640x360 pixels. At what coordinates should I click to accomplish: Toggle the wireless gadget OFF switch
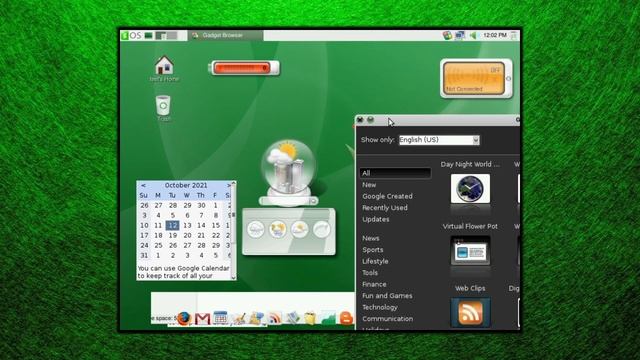click(x=495, y=70)
